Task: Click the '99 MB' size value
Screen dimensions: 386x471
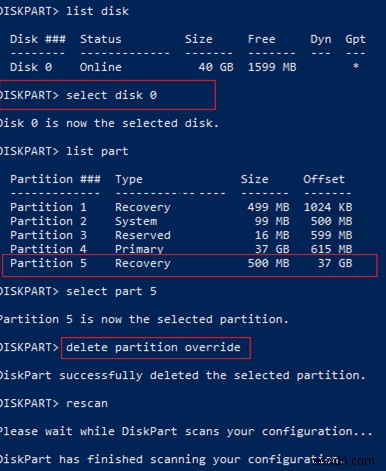Action: [x=272, y=221]
